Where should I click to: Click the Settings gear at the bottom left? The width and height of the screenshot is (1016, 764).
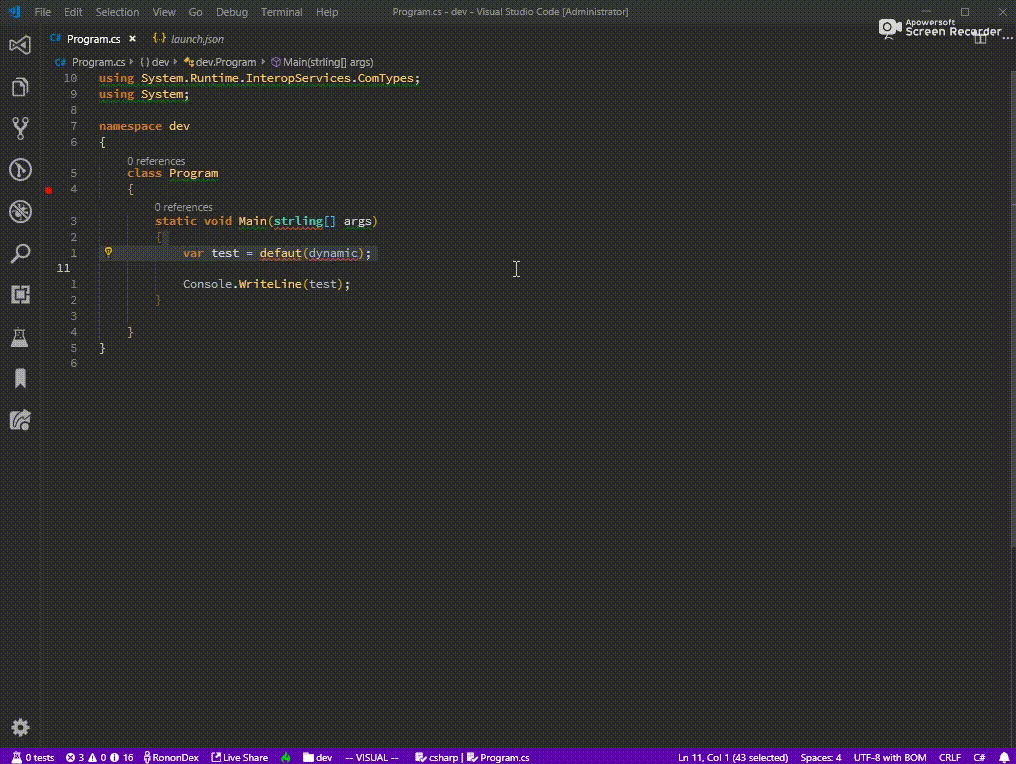click(20, 727)
